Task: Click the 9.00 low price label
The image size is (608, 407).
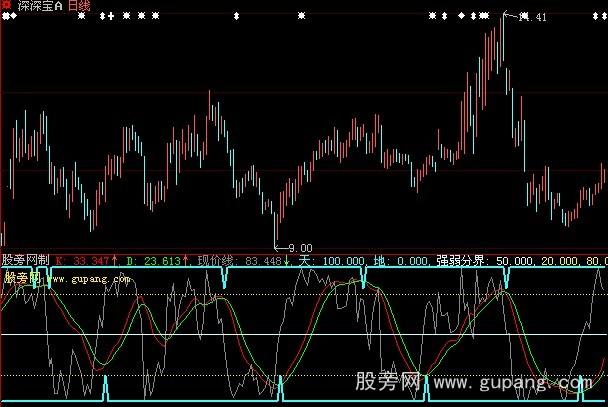Action: 301,248
